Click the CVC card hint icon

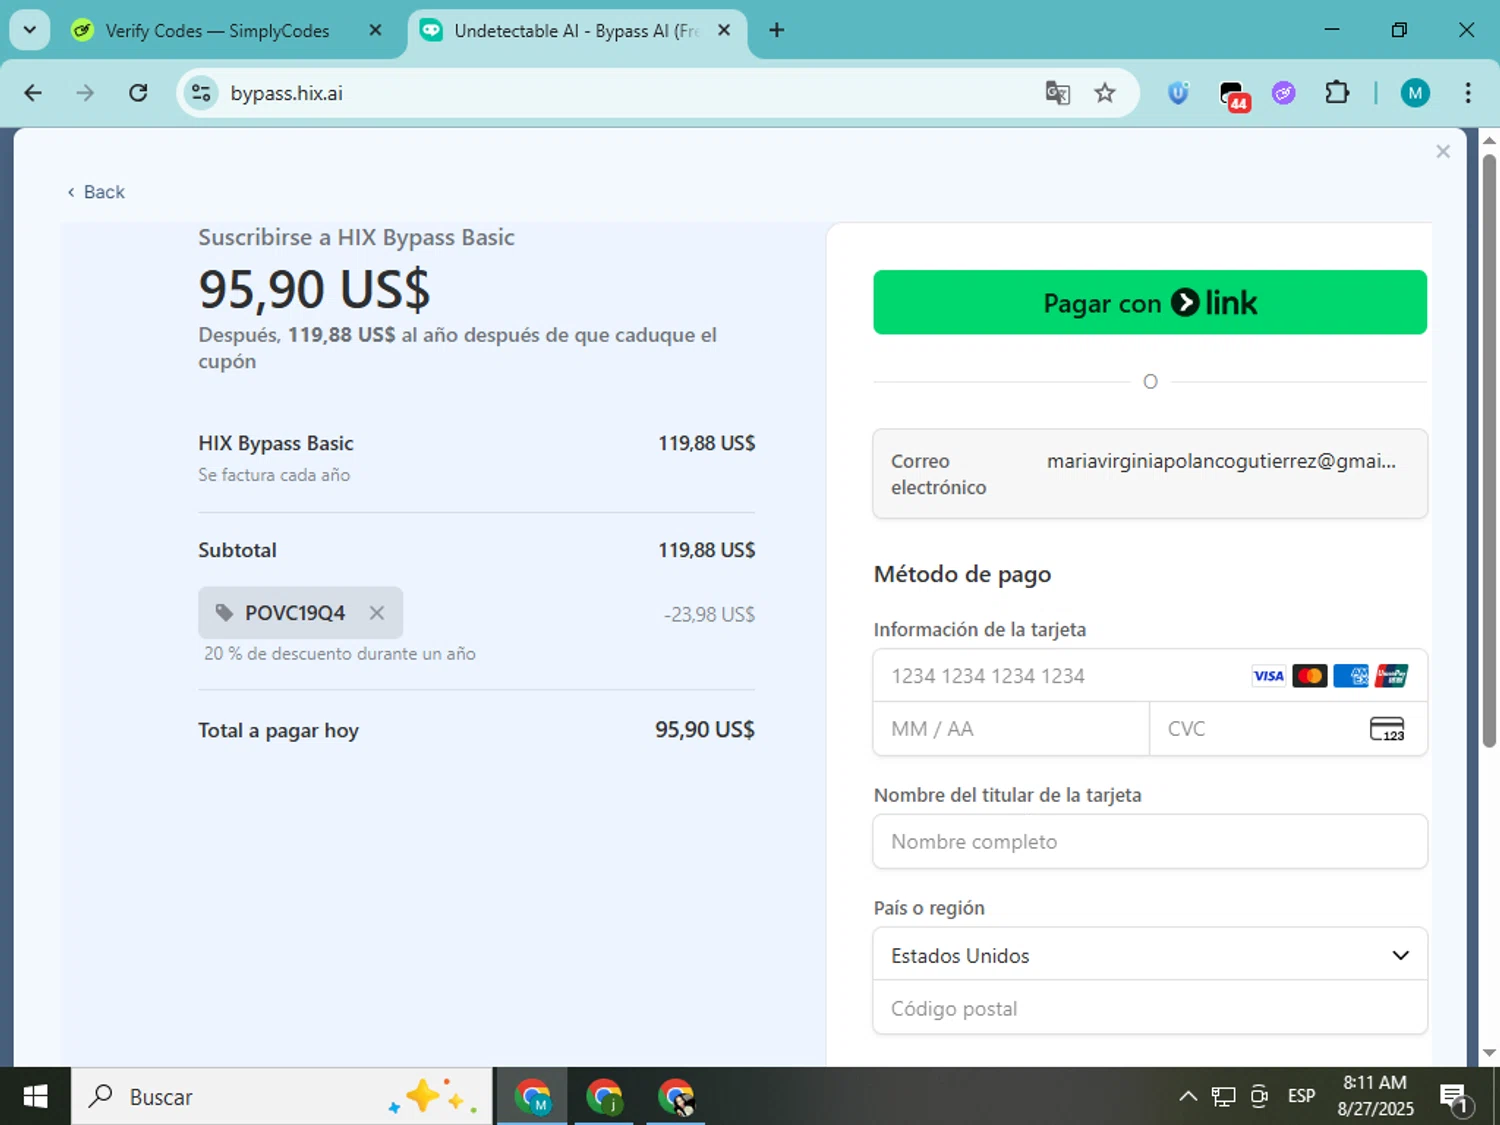(x=1387, y=729)
